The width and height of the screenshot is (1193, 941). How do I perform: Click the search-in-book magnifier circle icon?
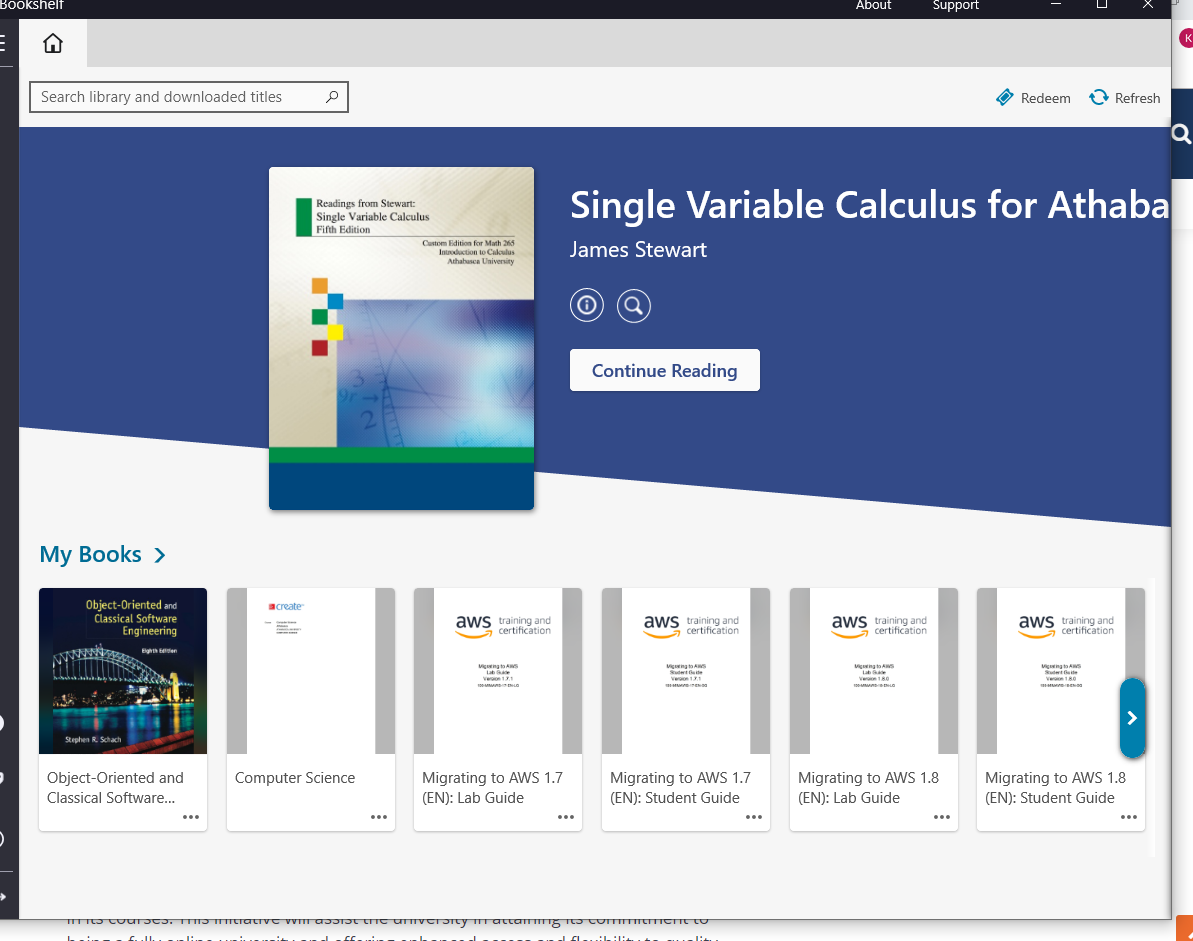click(634, 306)
